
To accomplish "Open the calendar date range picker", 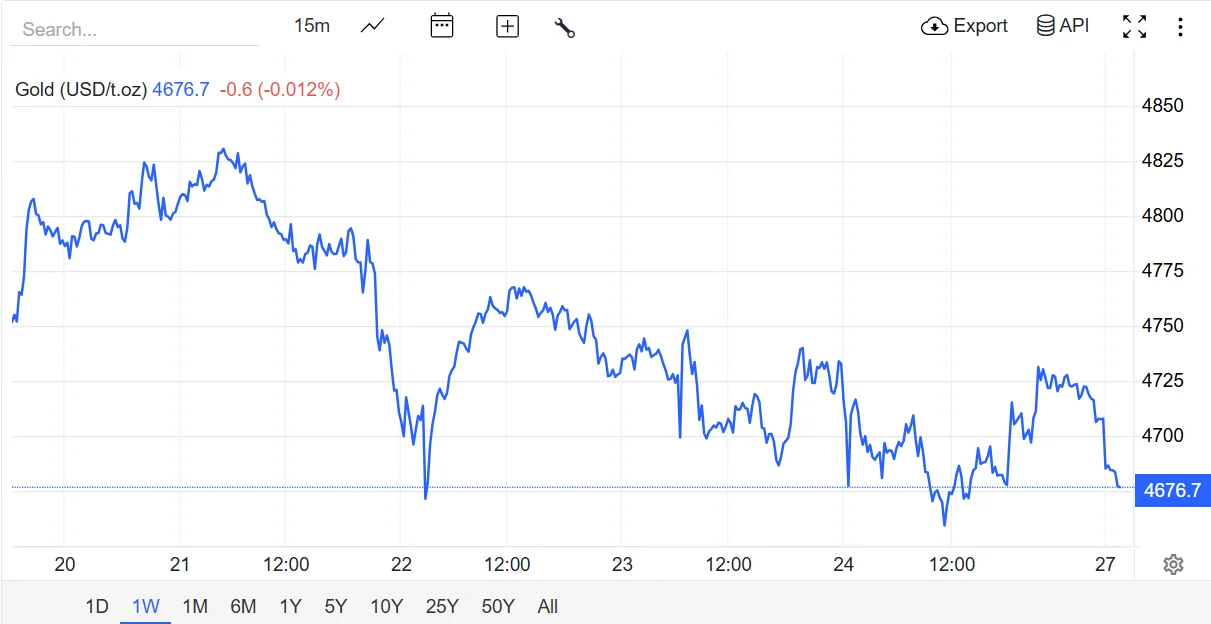I will (442, 26).
